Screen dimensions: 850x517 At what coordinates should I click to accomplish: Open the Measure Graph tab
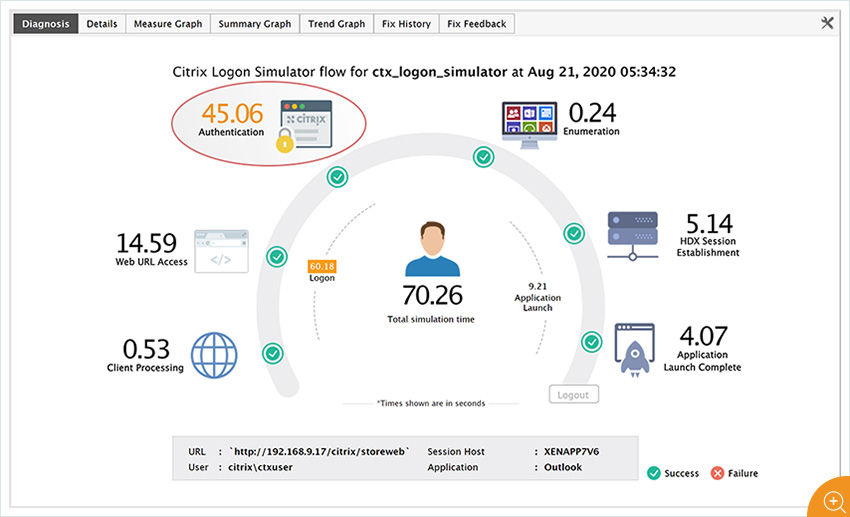click(x=168, y=24)
